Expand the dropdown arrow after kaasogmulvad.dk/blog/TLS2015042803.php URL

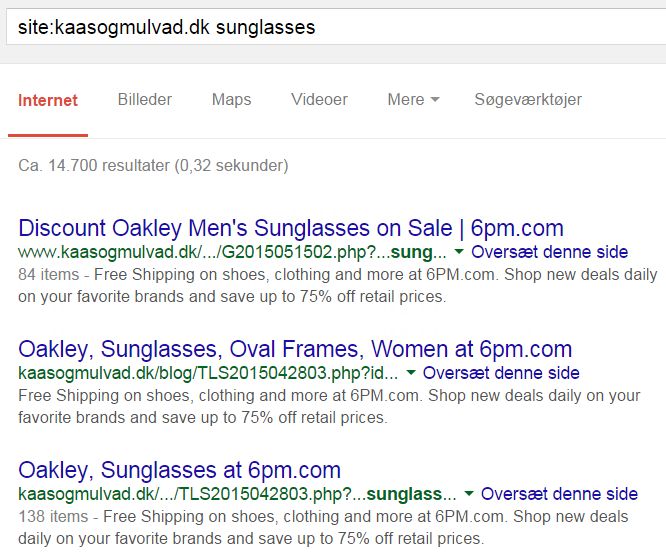point(410,373)
